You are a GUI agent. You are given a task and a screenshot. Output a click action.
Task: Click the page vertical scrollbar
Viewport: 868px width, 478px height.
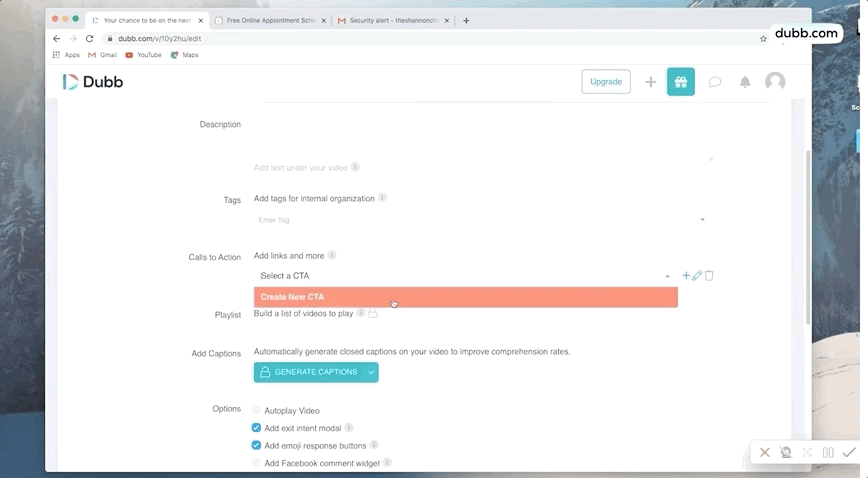click(808, 237)
